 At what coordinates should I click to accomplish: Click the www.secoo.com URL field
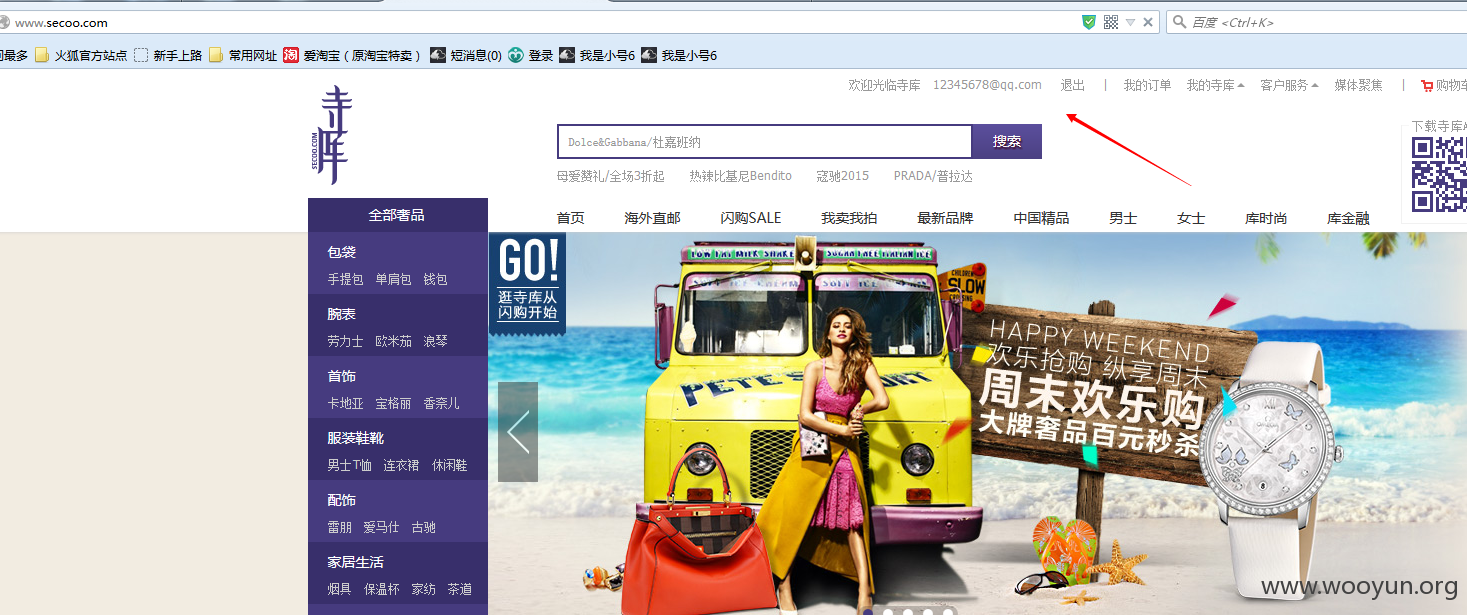pos(540,22)
